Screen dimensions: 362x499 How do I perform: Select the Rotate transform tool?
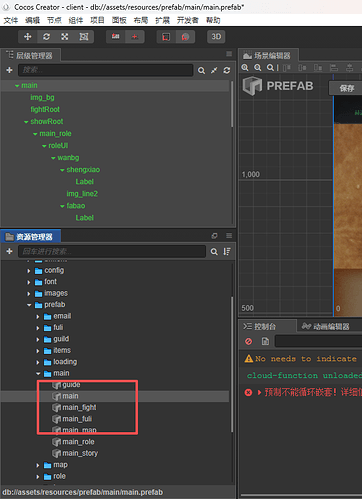coord(46,37)
